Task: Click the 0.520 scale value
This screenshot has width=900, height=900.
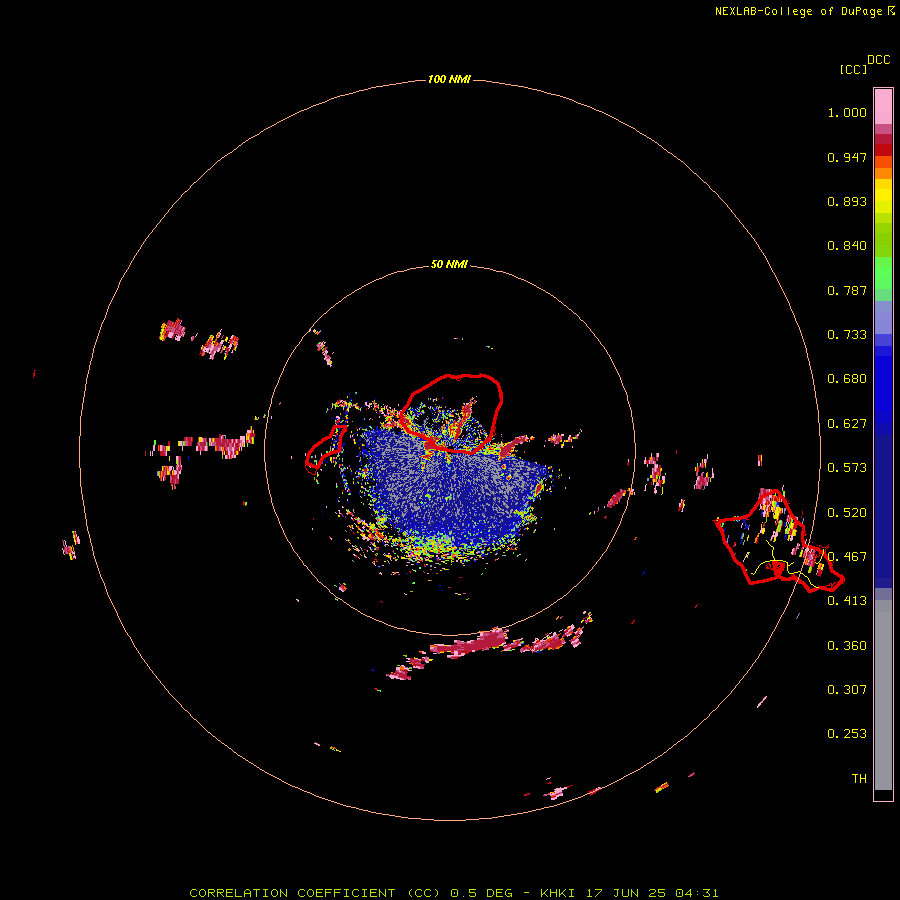Action: (x=847, y=513)
